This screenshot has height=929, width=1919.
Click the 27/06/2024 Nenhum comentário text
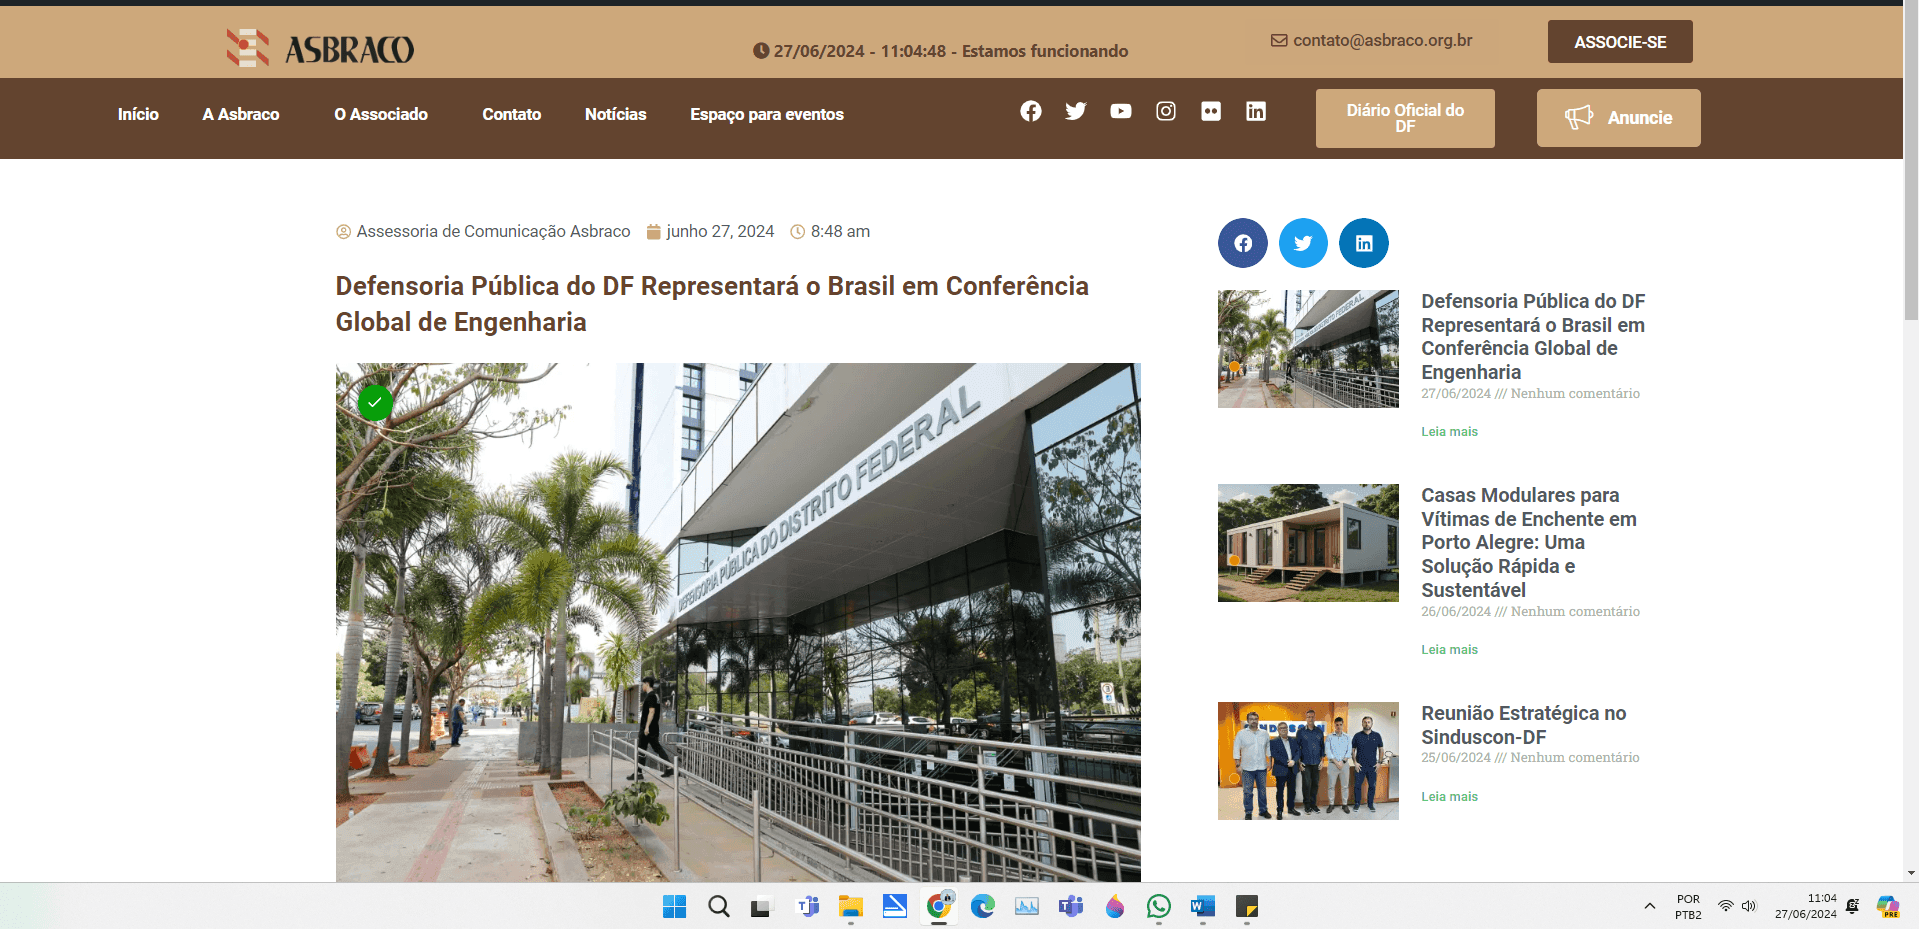pos(1530,394)
